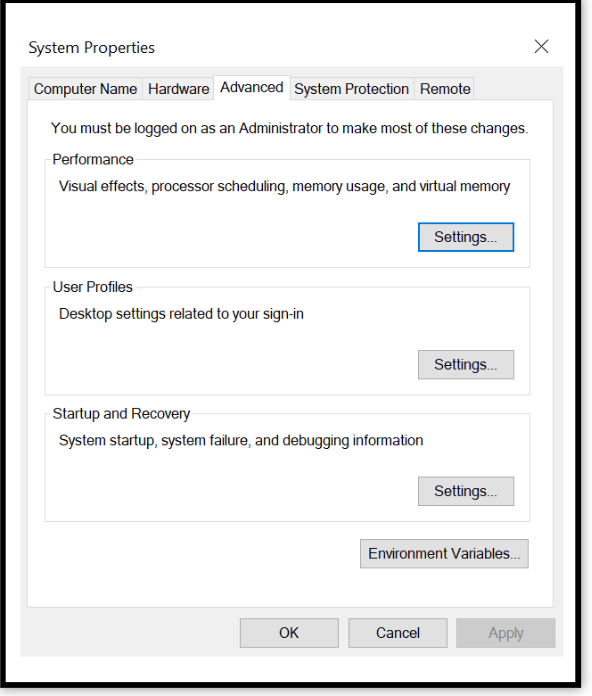This screenshot has width=592, height=696.
Task: Go to the System Protection tab
Action: click(351, 89)
